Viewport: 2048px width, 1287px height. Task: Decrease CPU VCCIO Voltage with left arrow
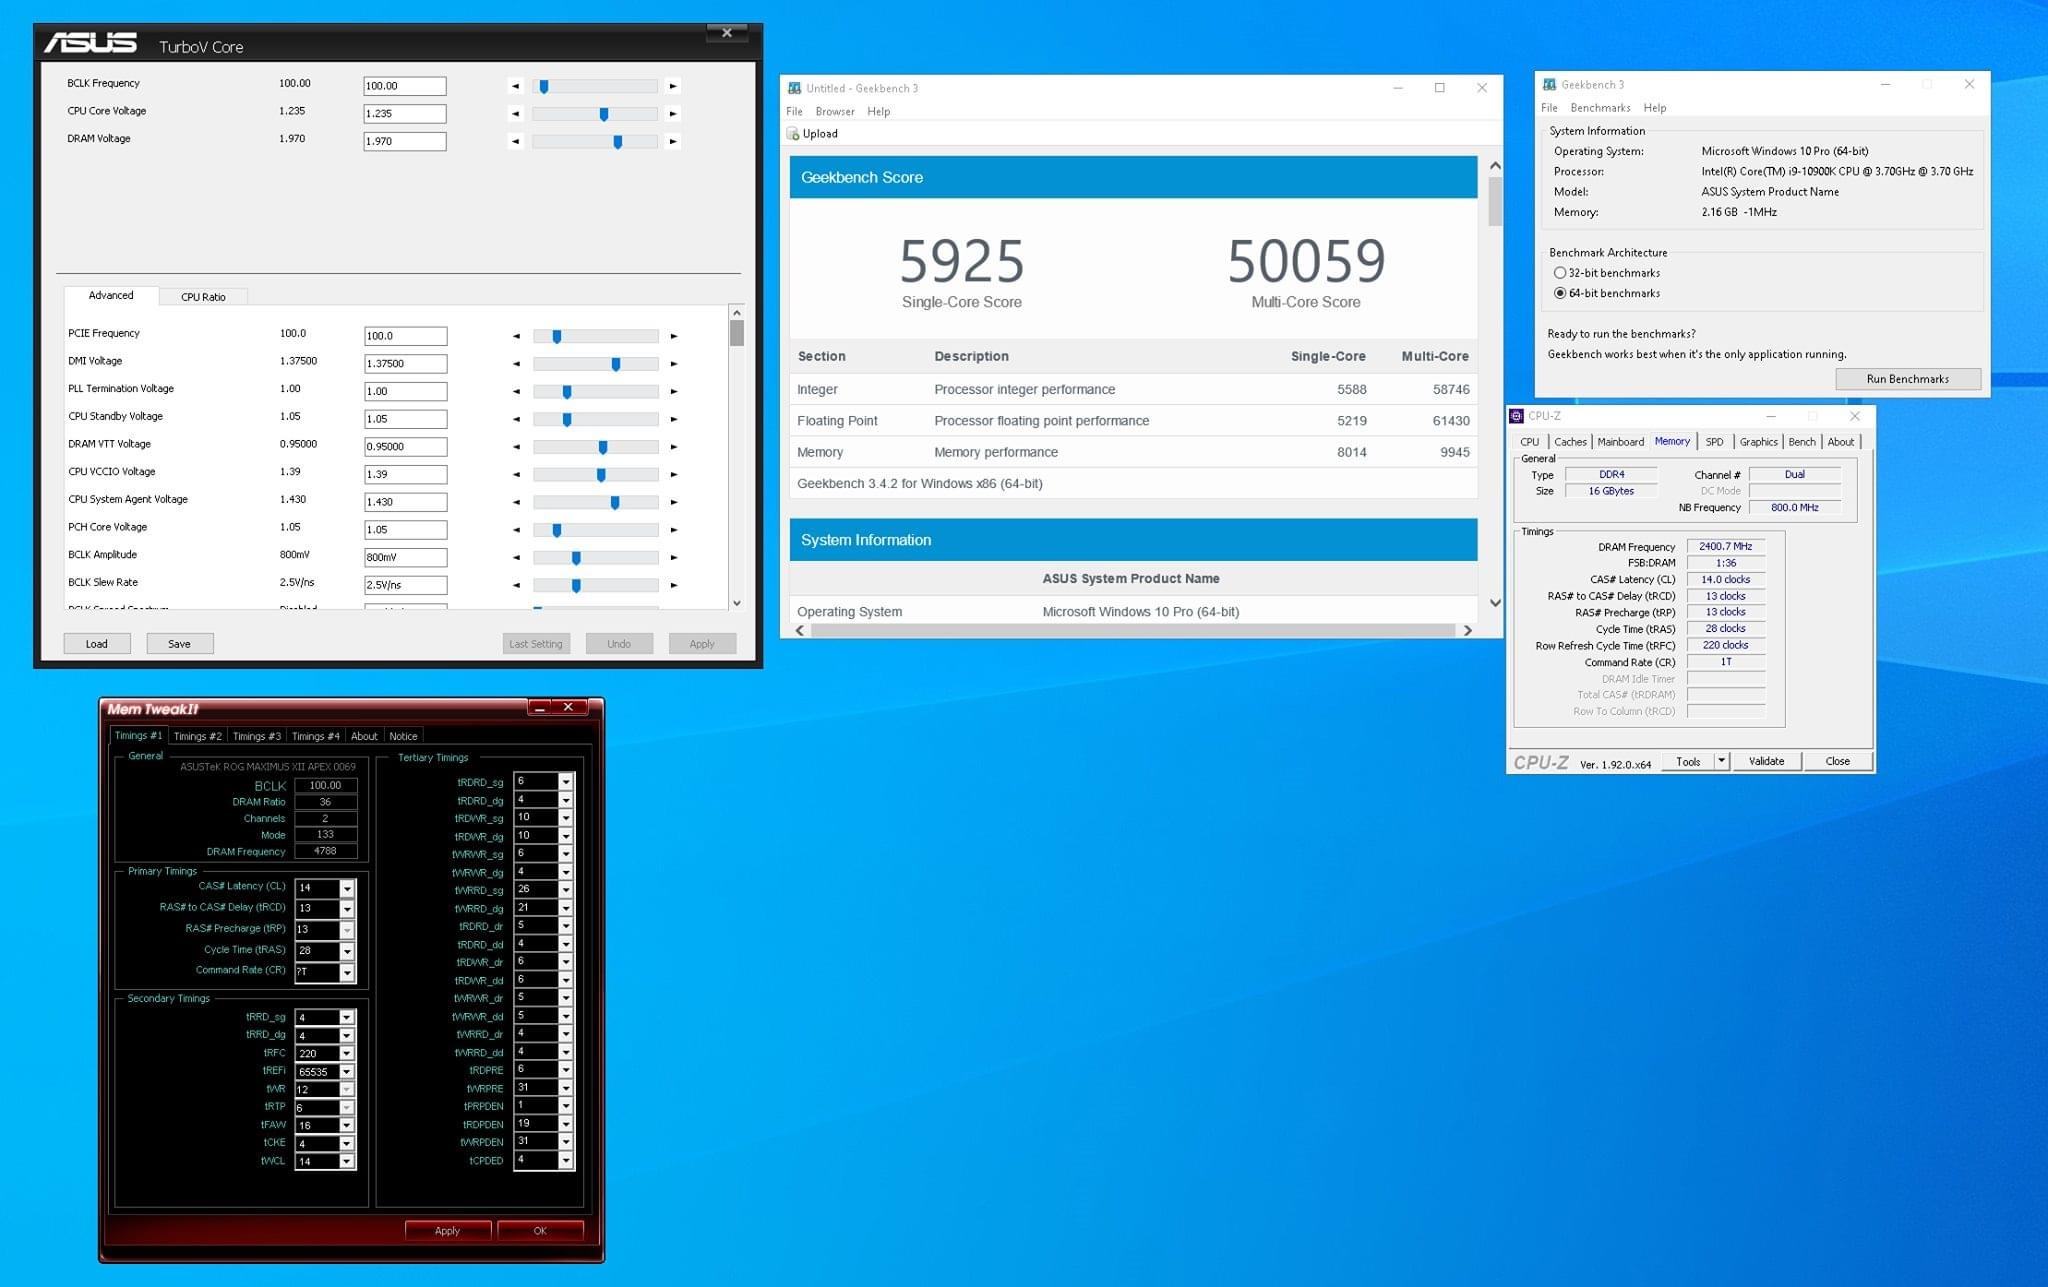(x=517, y=475)
